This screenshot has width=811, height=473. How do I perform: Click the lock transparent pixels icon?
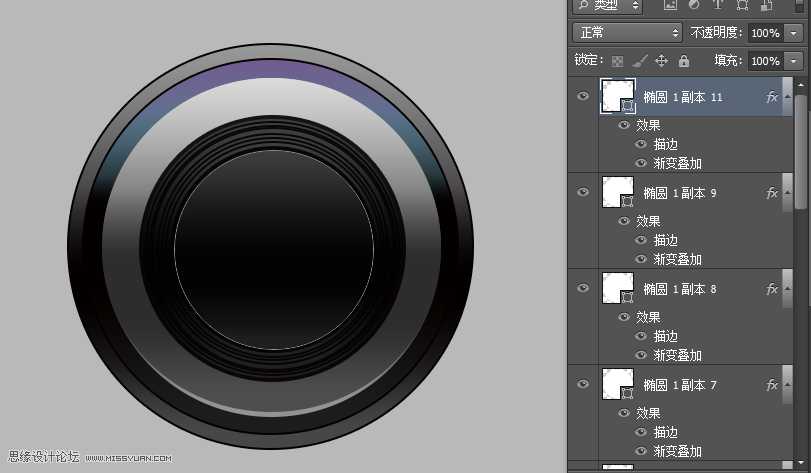(x=617, y=61)
